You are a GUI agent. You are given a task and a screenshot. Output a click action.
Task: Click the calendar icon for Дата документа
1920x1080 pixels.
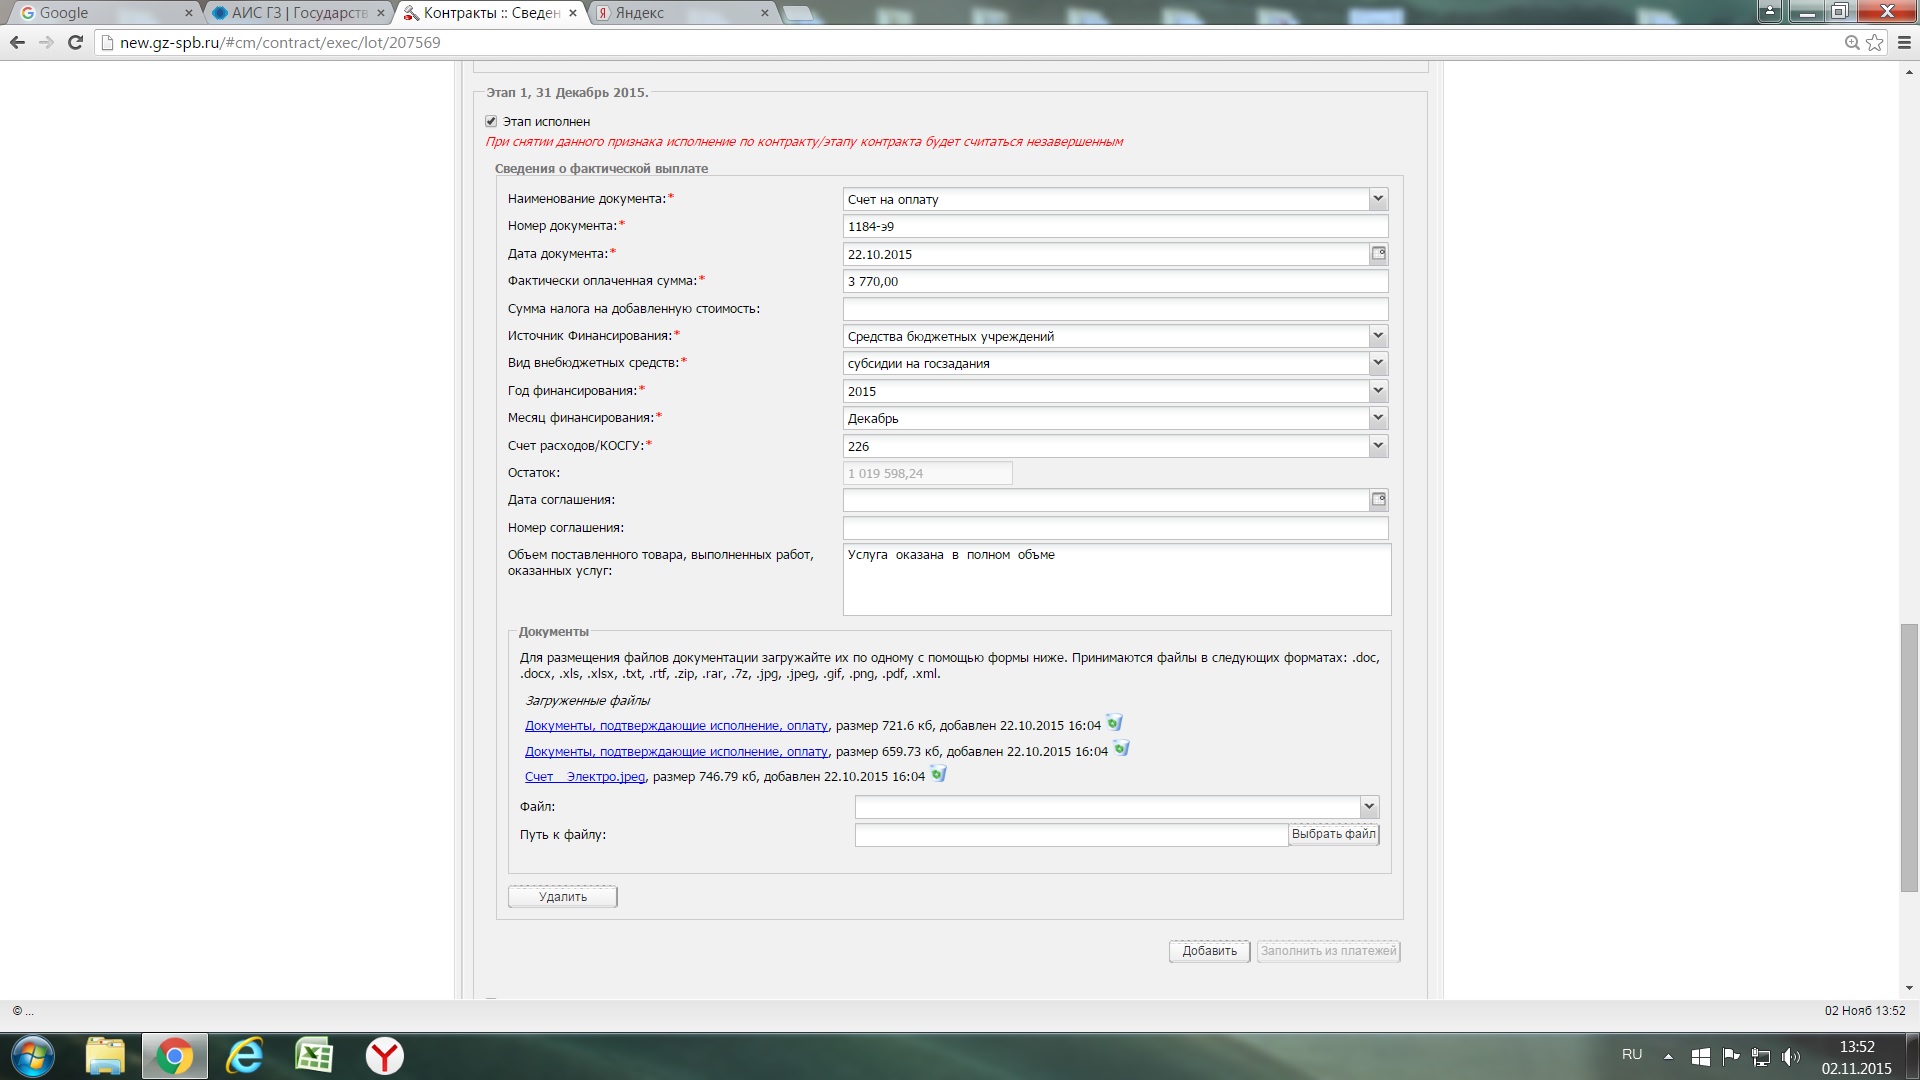tap(1378, 254)
